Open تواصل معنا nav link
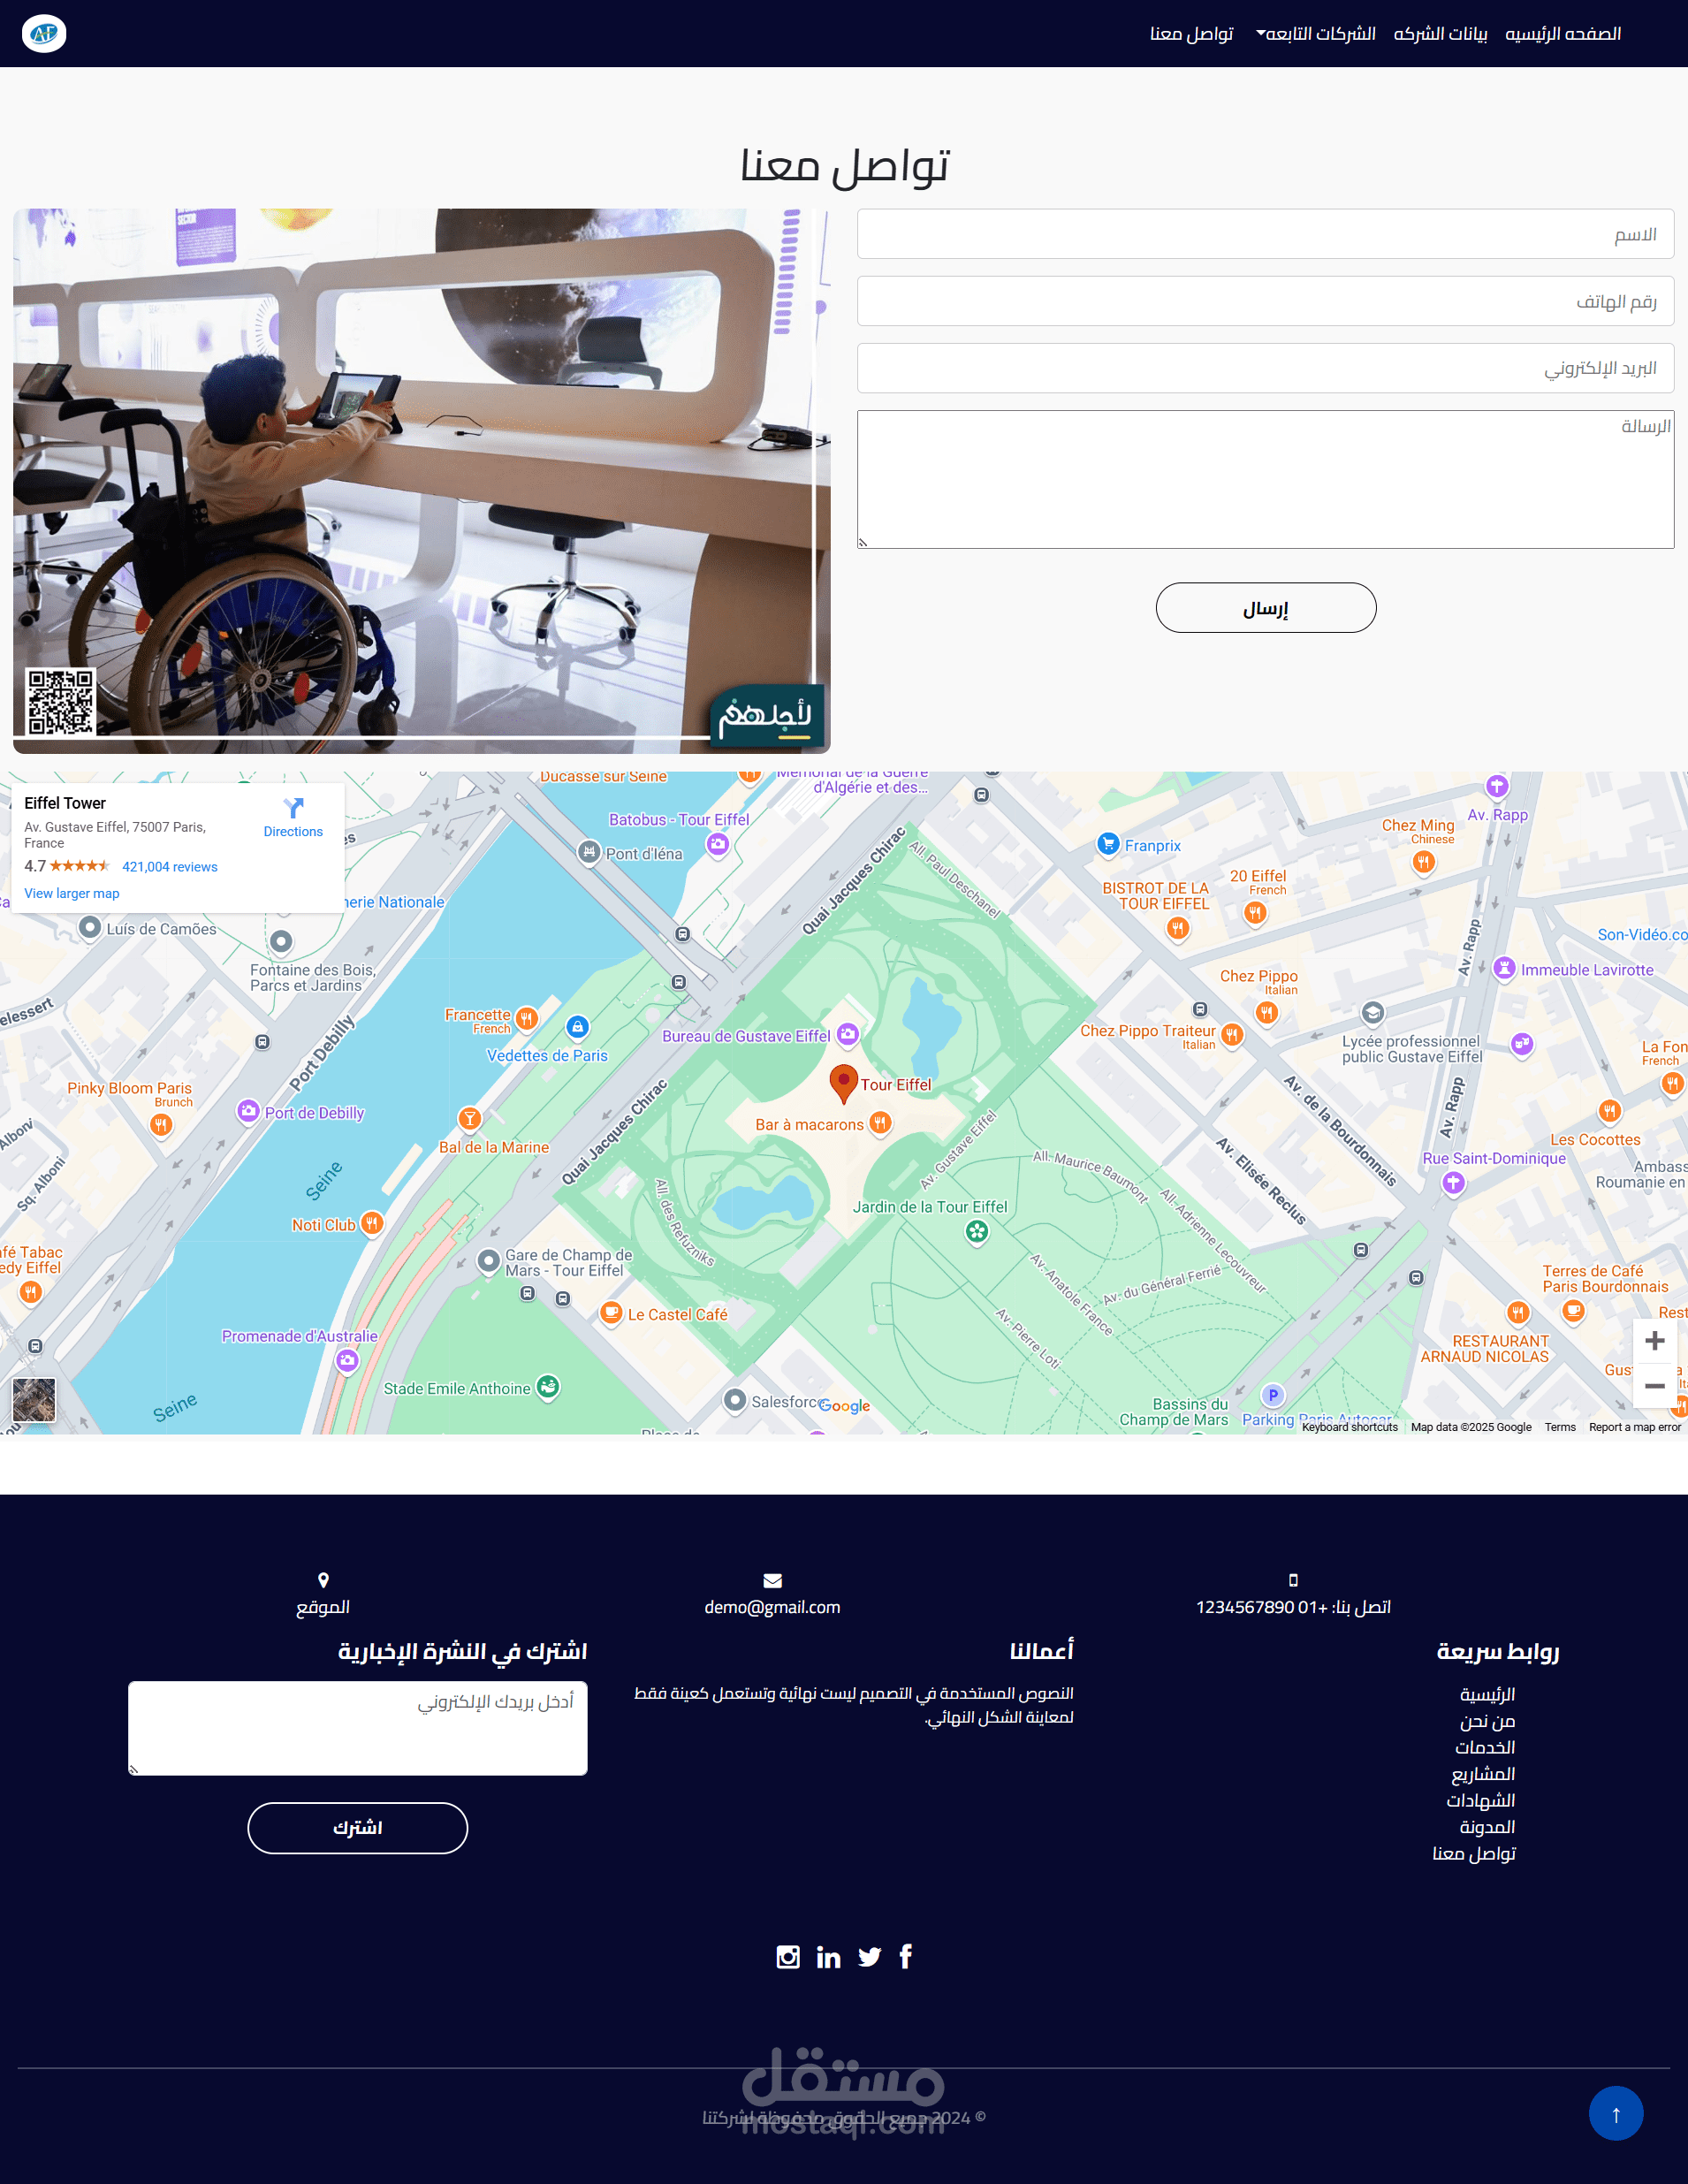Image resolution: width=1688 pixels, height=2184 pixels. click(1191, 34)
